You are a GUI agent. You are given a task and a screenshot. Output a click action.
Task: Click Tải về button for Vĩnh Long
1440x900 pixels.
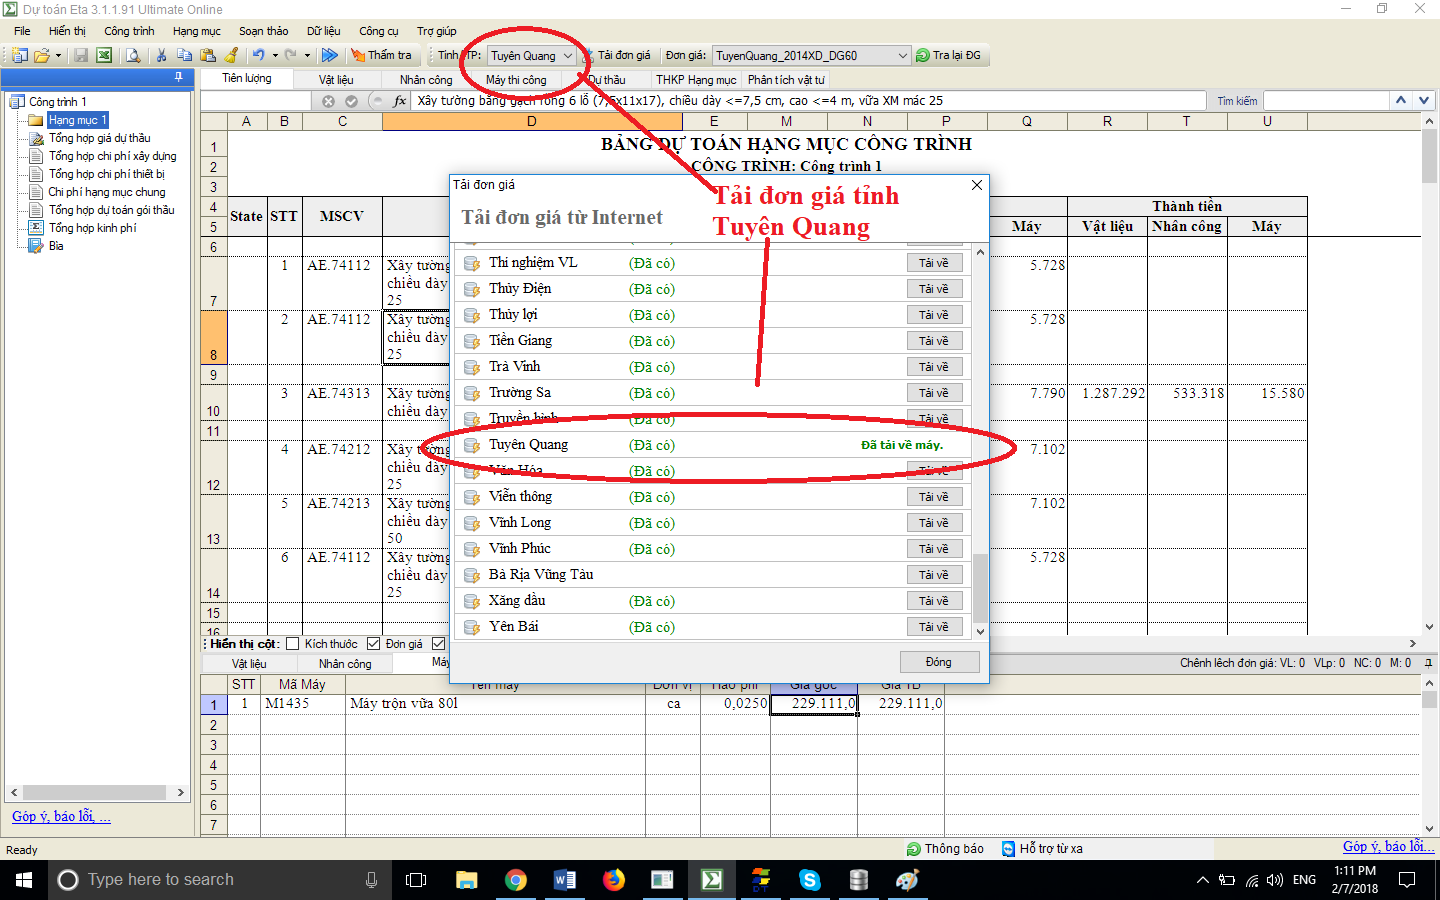[934, 523]
